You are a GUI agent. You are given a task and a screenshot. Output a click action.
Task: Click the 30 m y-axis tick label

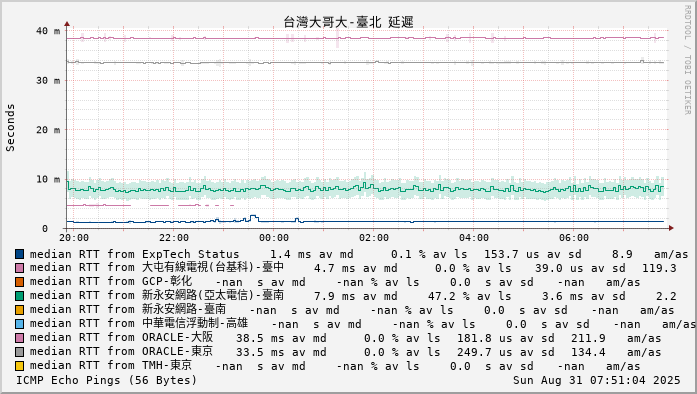point(48,80)
